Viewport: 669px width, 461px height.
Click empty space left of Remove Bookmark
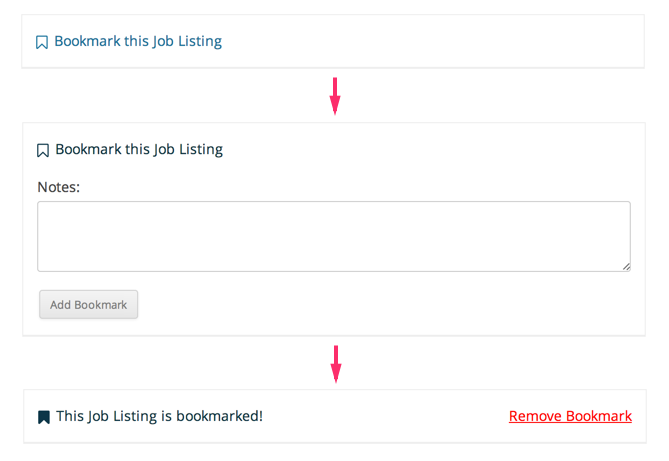point(384,416)
